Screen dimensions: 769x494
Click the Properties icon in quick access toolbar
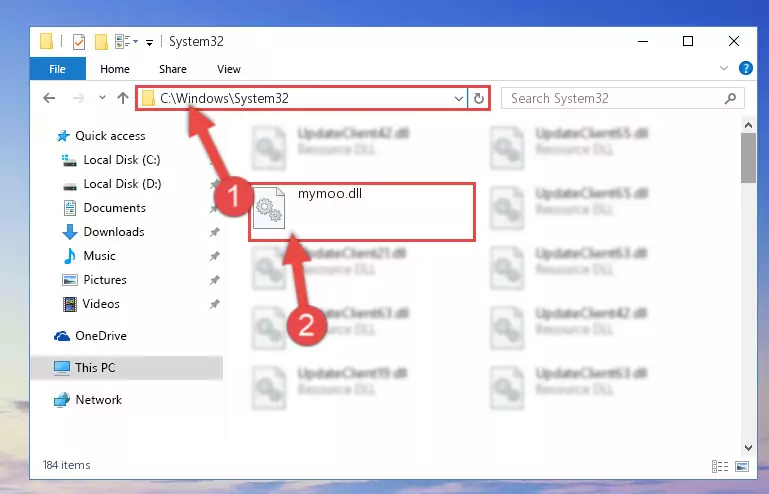point(78,42)
